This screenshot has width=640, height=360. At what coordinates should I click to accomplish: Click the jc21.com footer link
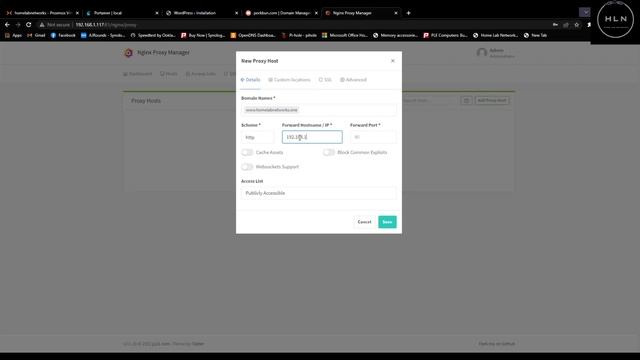pos(160,344)
